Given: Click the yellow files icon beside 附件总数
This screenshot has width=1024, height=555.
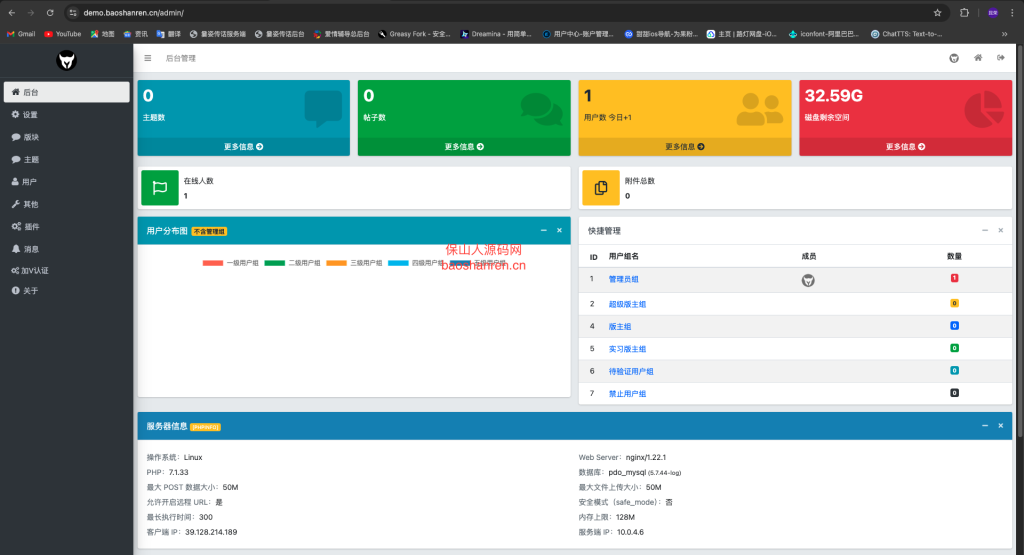Looking at the screenshot, I should pyautogui.click(x=601, y=188).
